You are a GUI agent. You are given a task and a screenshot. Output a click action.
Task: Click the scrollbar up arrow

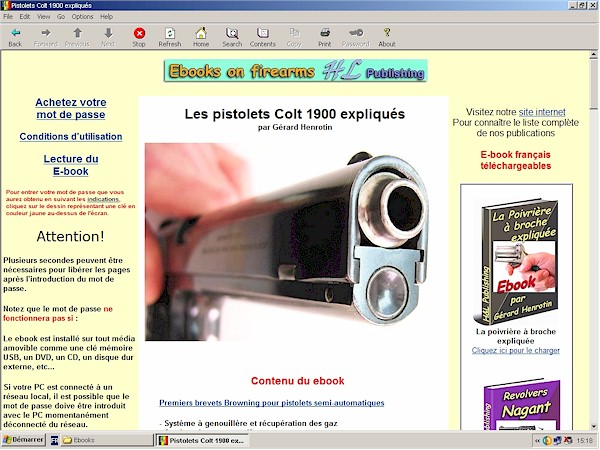[593, 55]
